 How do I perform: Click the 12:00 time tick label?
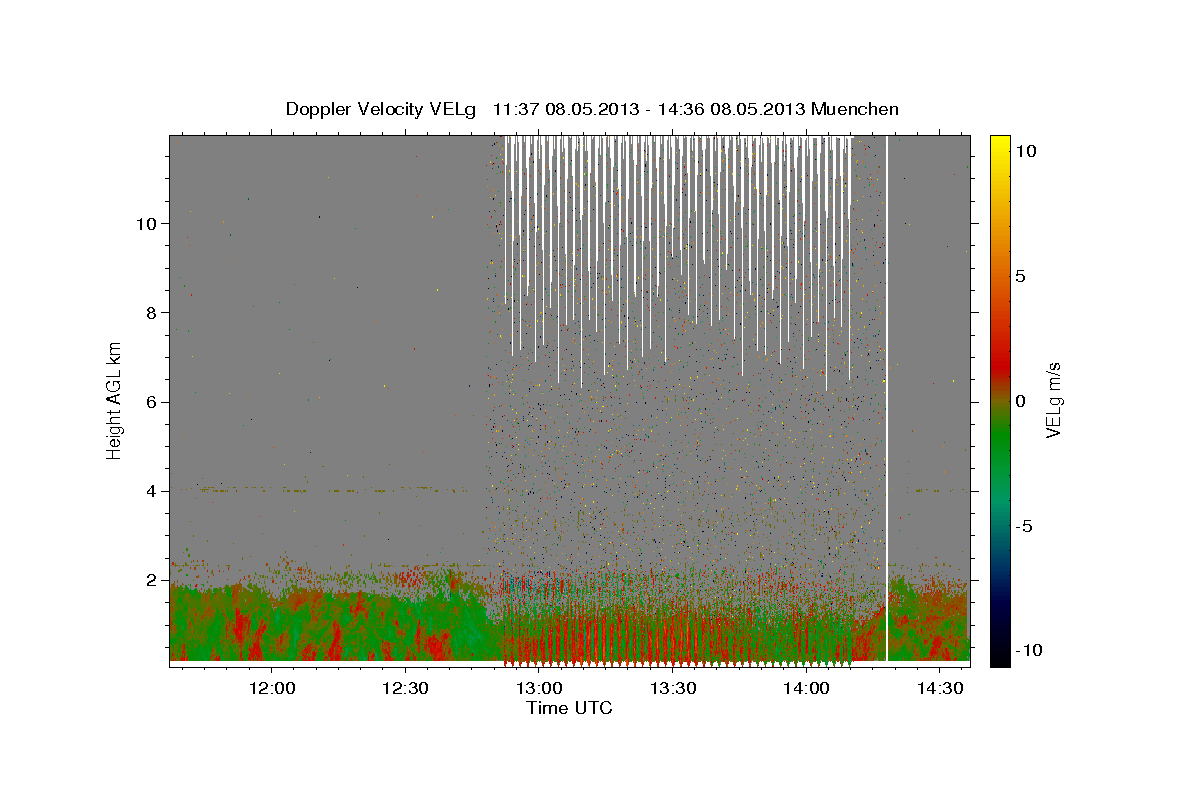[x=271, y=689]
